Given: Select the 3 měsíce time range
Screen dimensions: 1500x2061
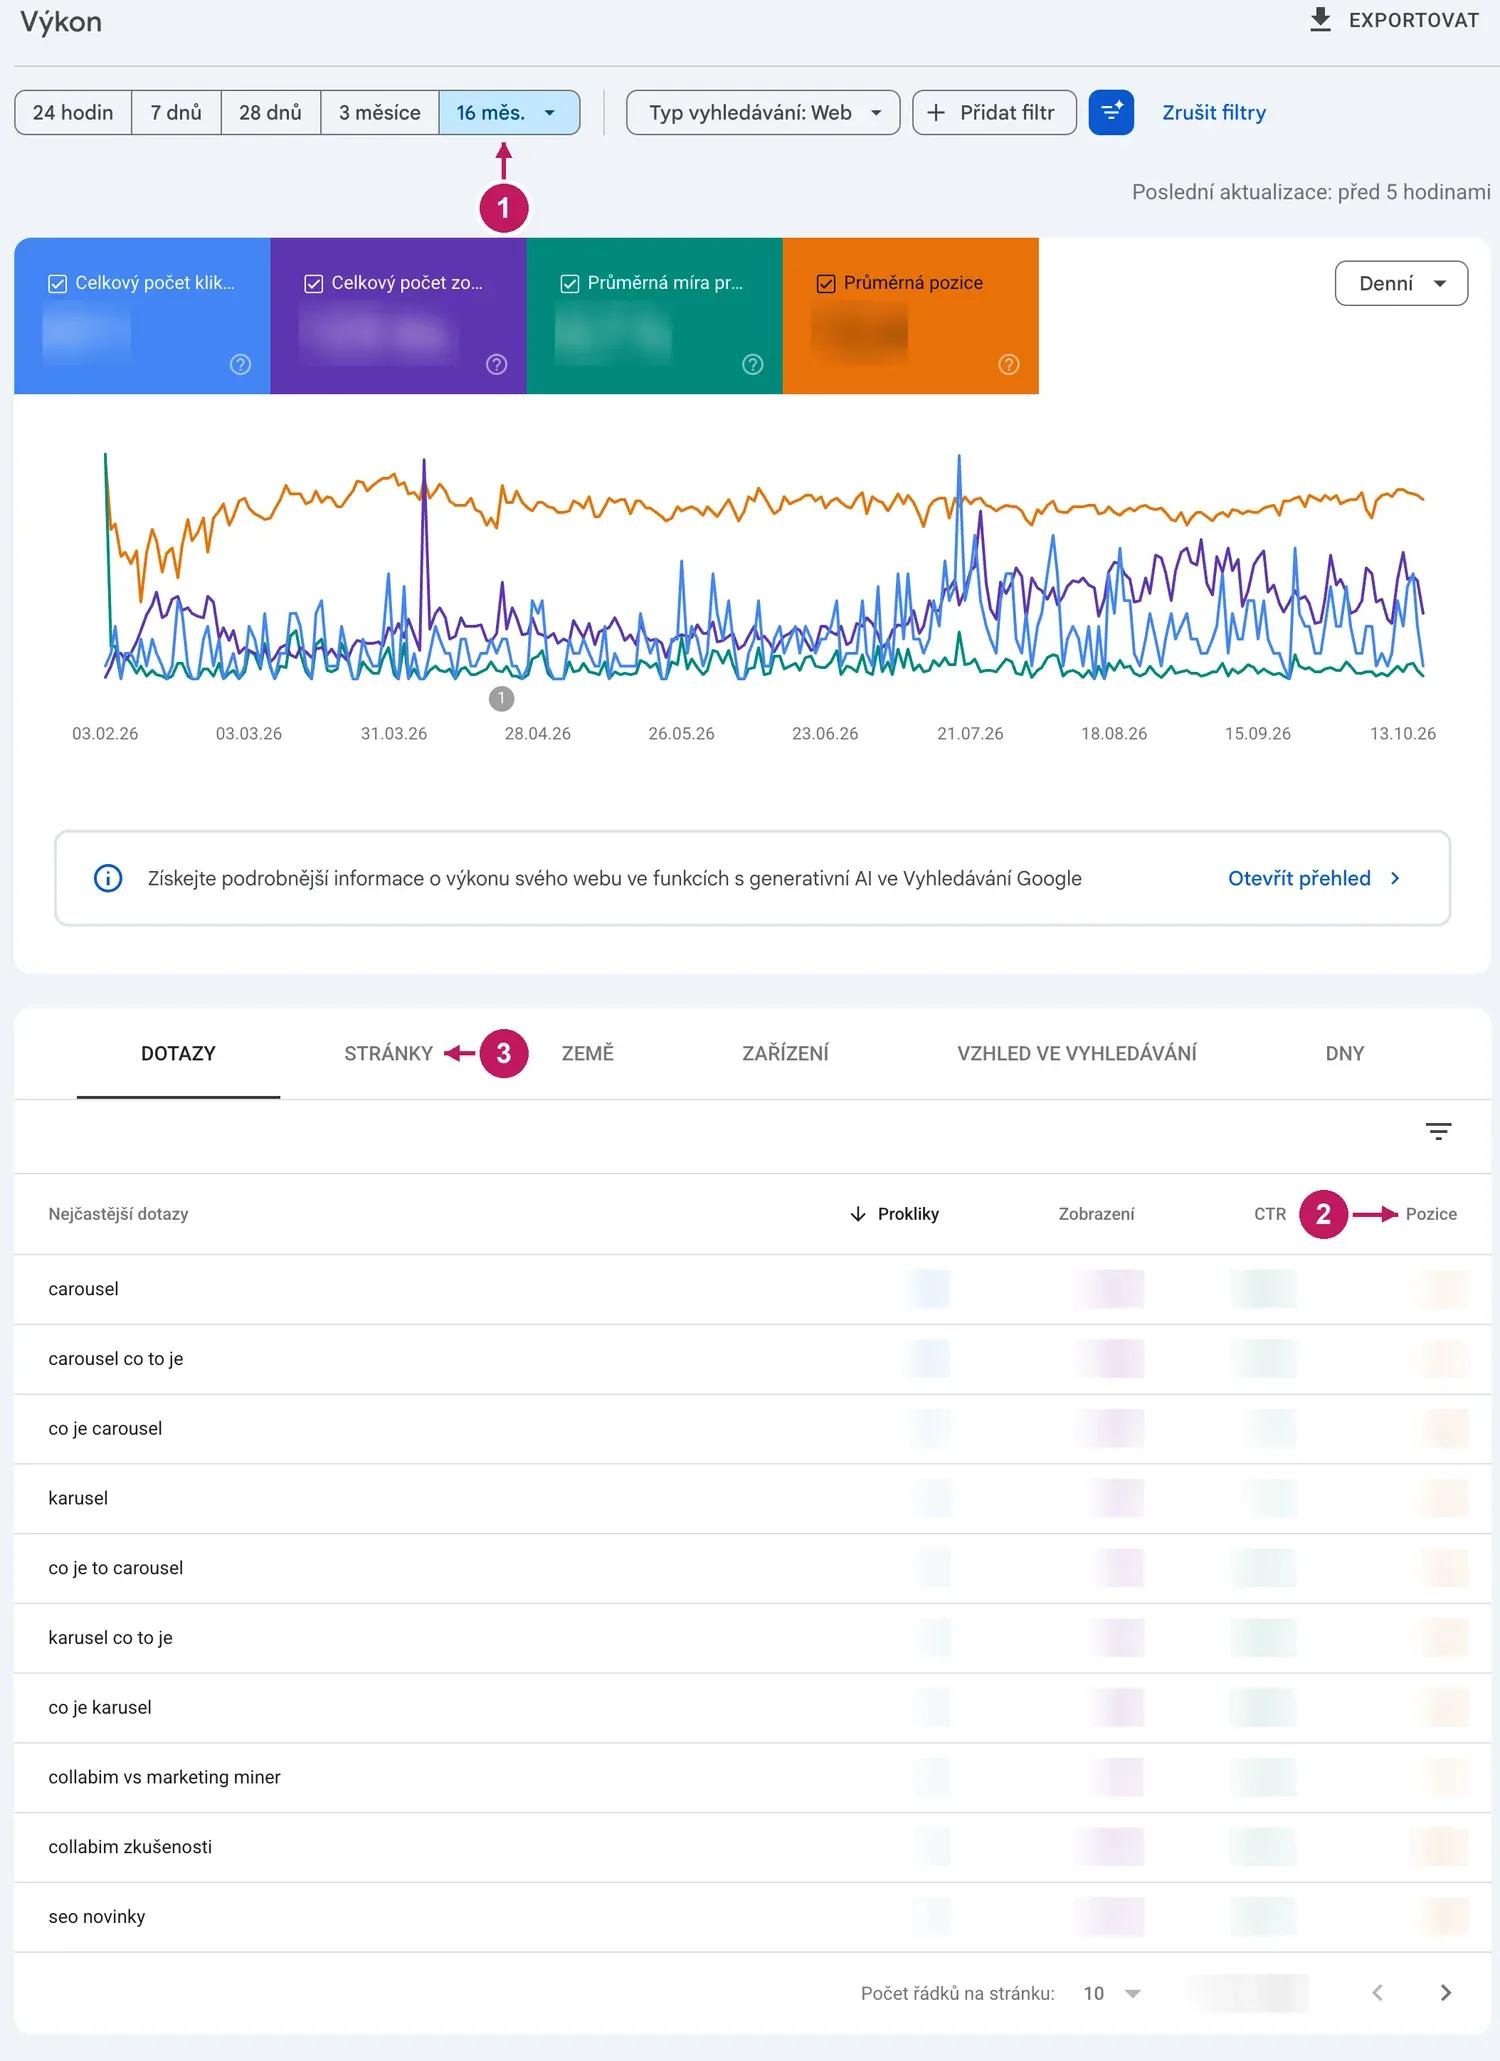Looking at the screenshot, I should point(379,112).
